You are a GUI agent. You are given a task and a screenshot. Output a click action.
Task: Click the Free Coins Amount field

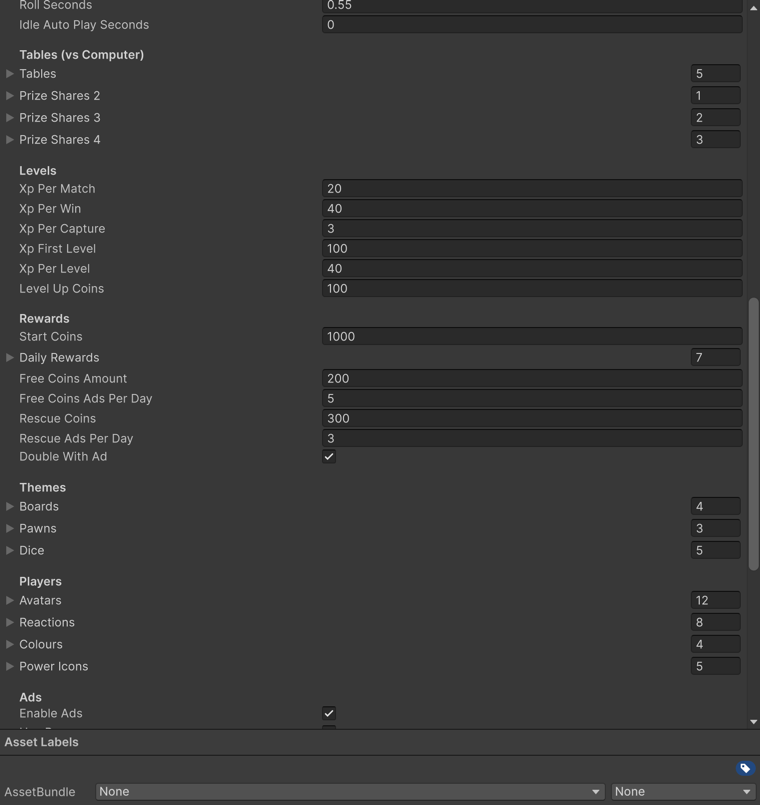[x=532, y=378]
